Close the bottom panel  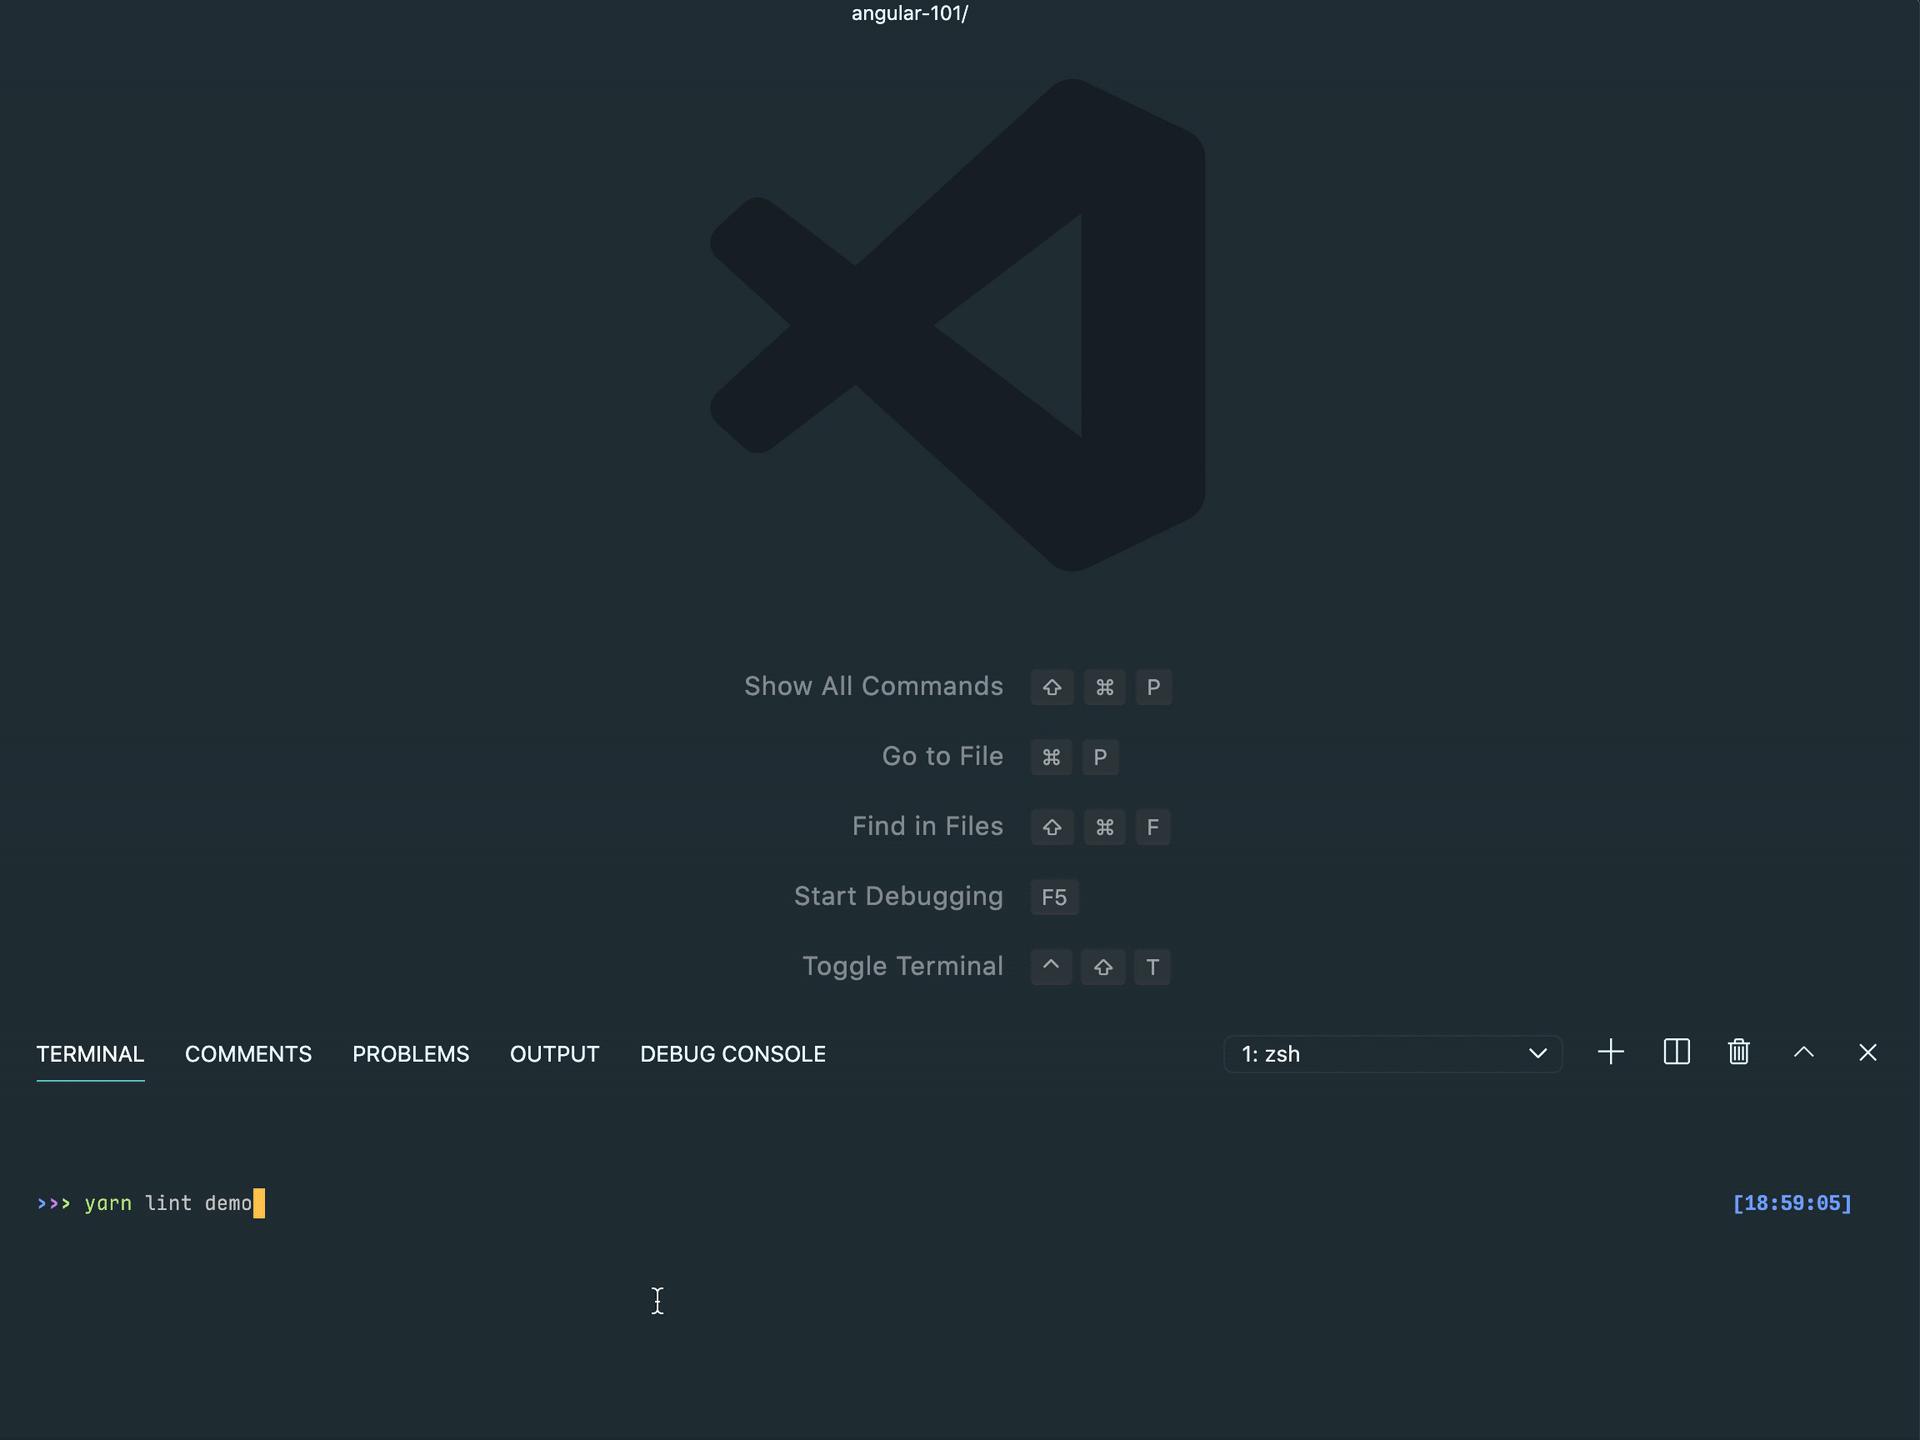pos(1868,1052)
